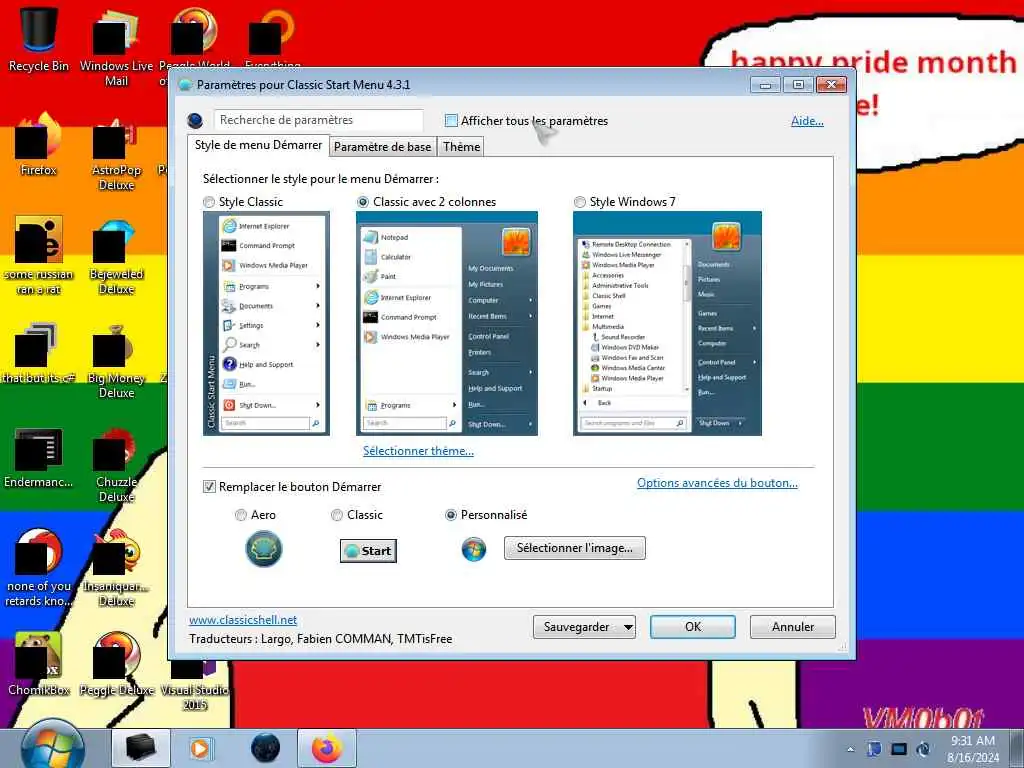Switch to 'Paramètre de base' tab
The image size is (1024, 768).
(x=383, y=147)
